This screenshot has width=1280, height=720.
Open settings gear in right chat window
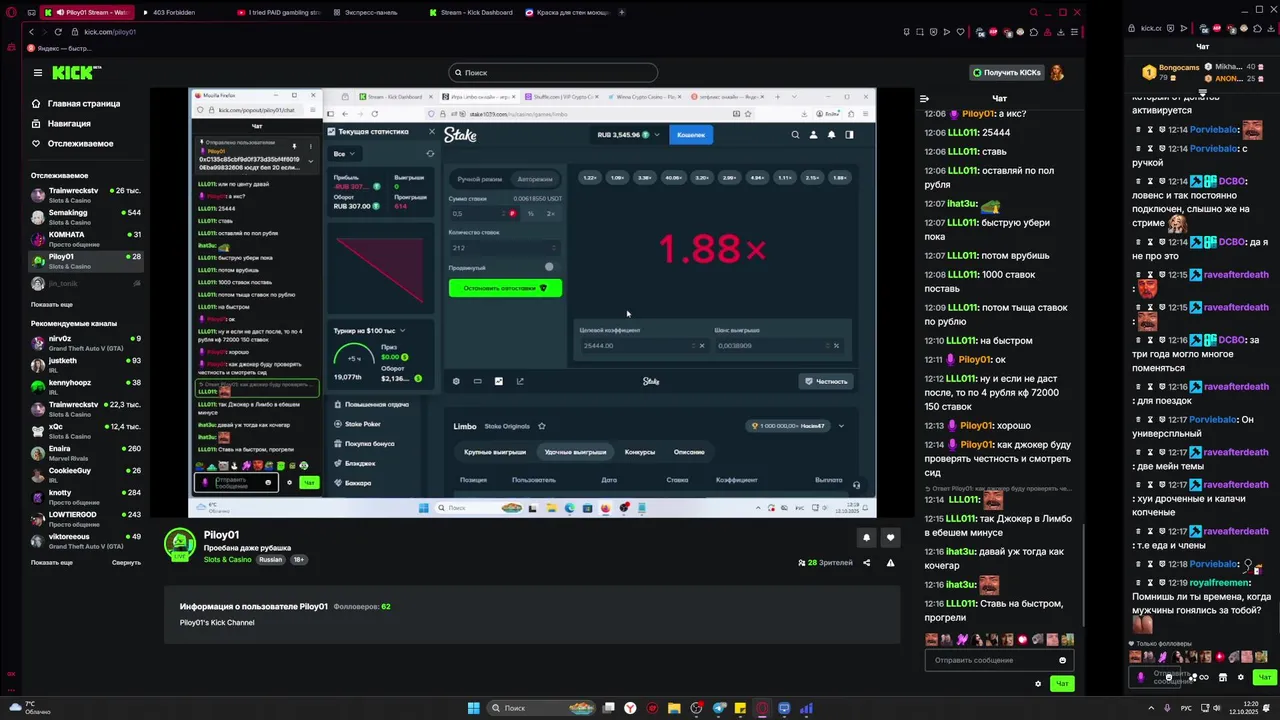(x=1241, y=677)
